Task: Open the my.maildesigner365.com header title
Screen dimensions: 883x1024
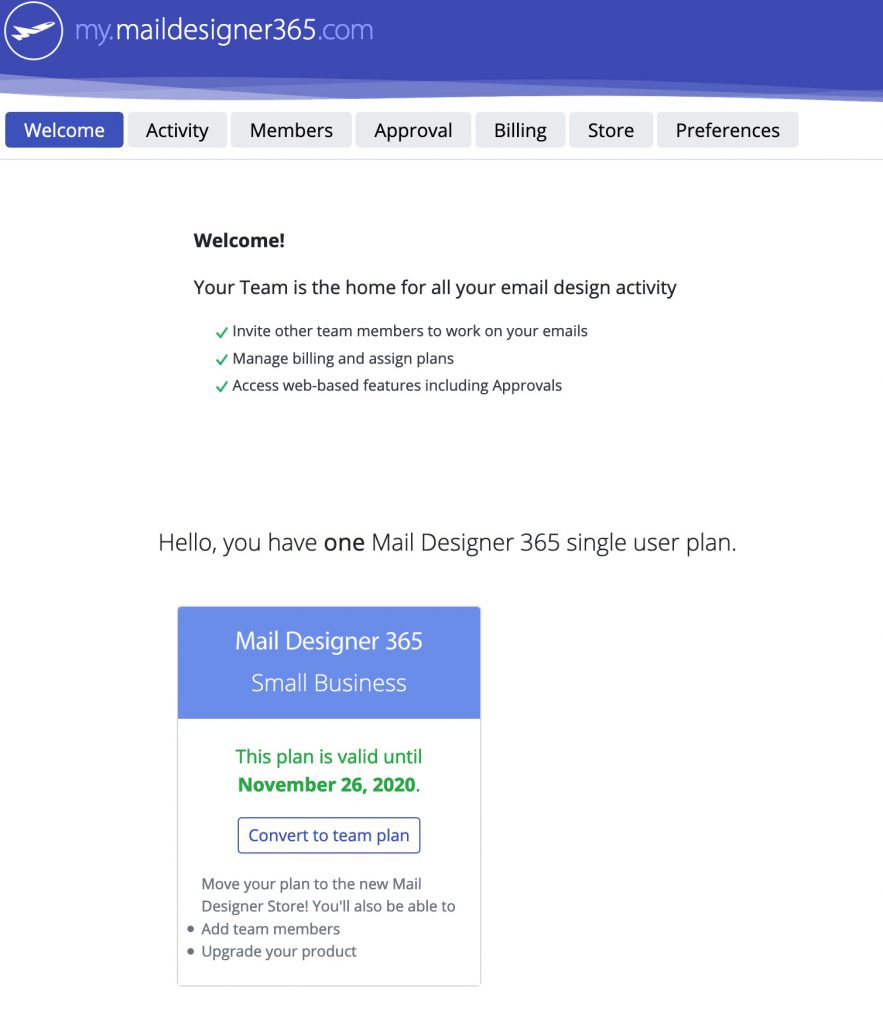Action: (224, 30)
